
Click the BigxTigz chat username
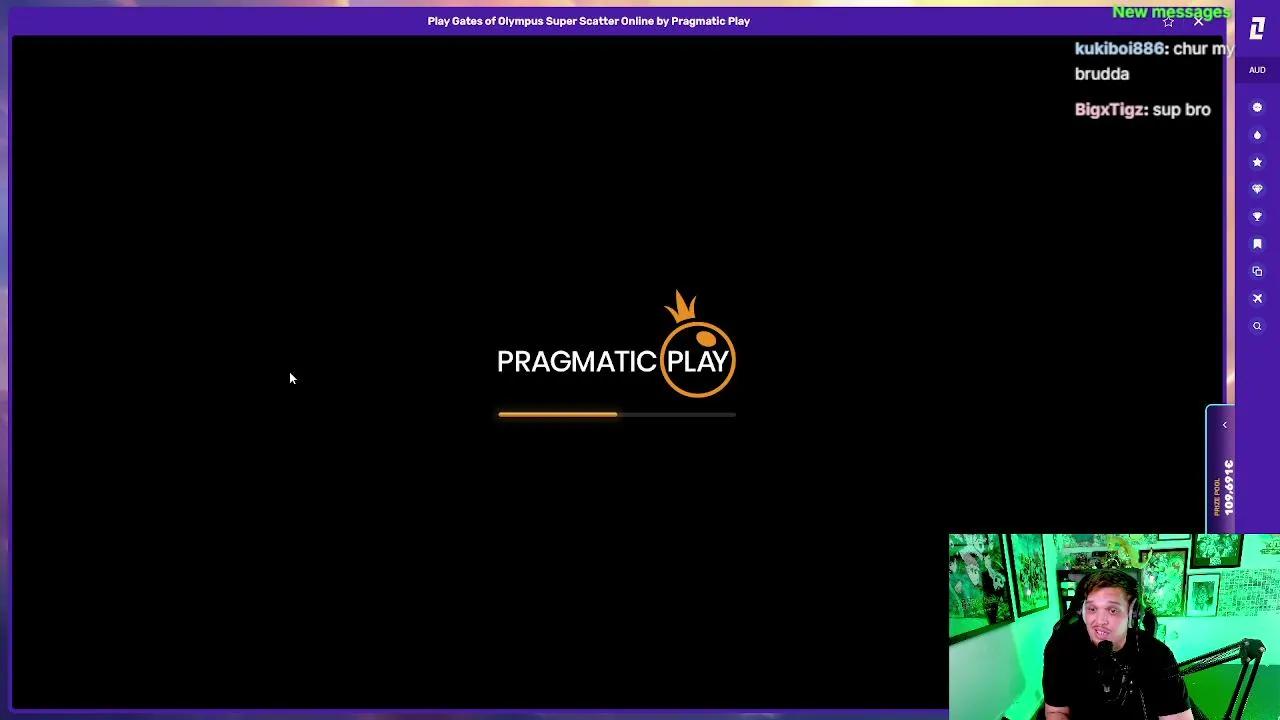point(1109,110)
